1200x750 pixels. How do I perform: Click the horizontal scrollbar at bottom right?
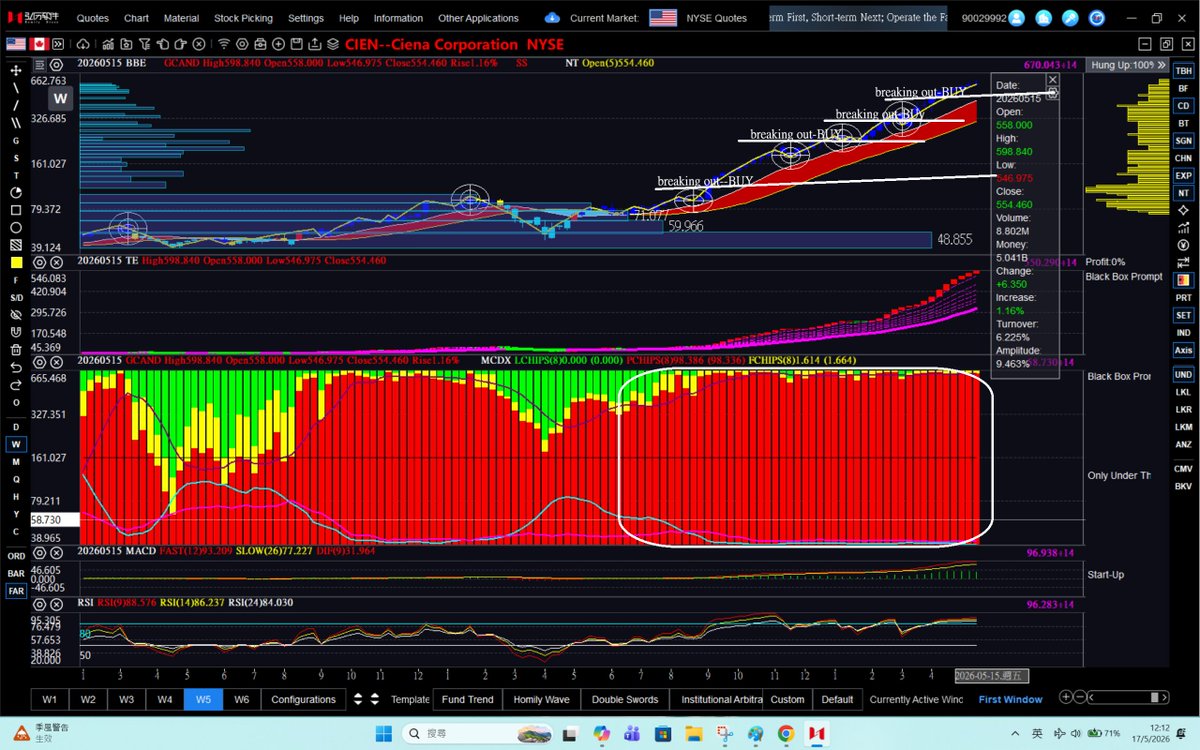click(x=1128, y=698)
